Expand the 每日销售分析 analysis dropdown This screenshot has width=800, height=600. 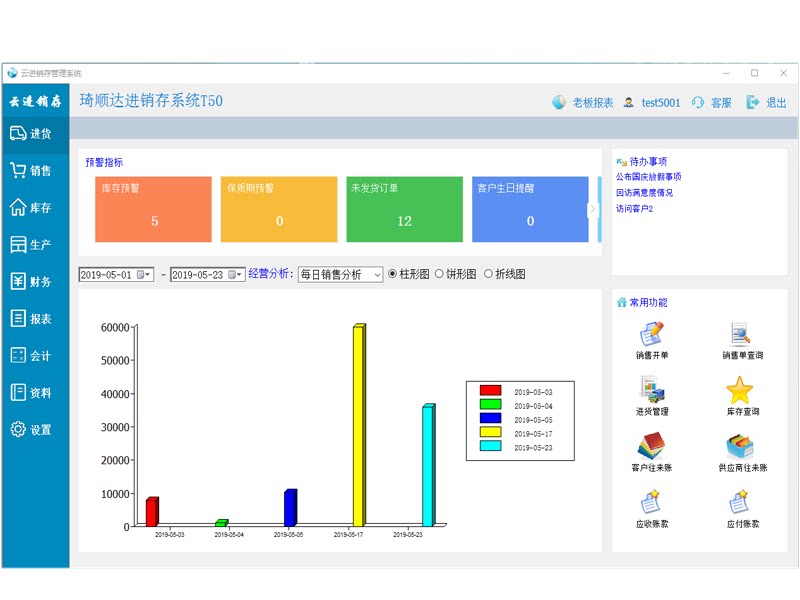tap(377, 275)
